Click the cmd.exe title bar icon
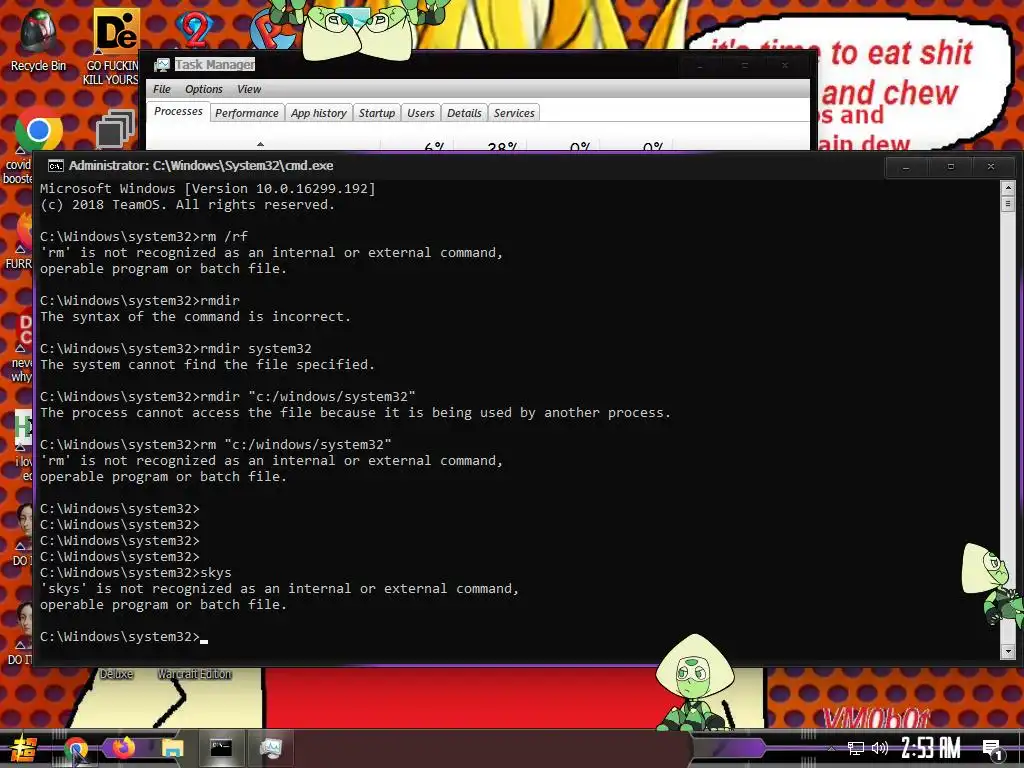The height and width of the screenshot is (768, 1024). 56,166
